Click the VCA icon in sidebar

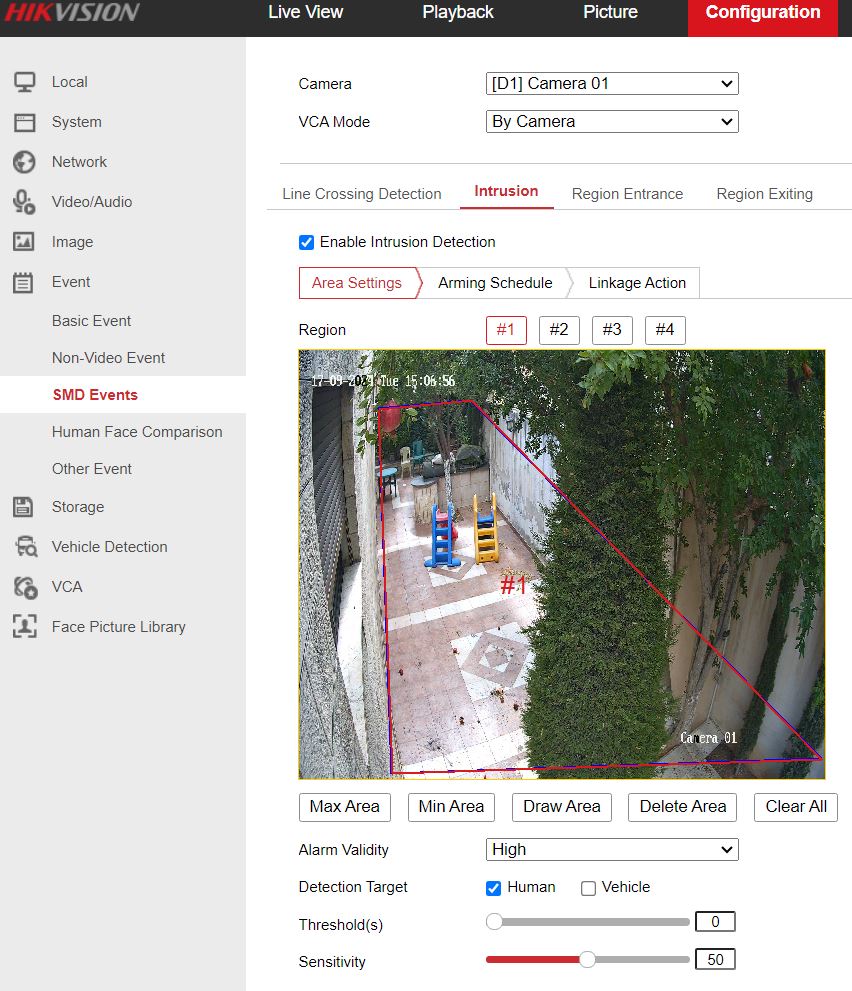[24, 587]
